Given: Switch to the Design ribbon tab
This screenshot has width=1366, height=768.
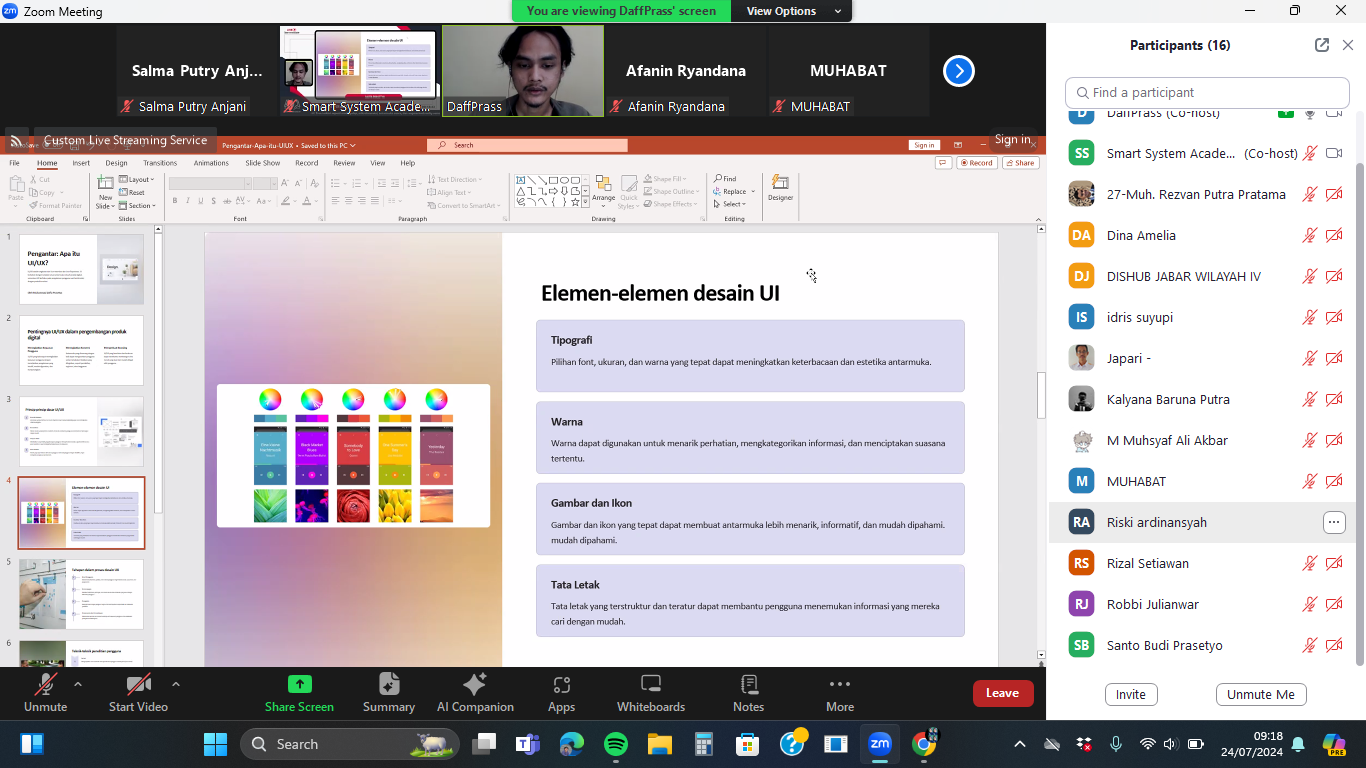Looking at the screenshot, I should pos(116,163).
